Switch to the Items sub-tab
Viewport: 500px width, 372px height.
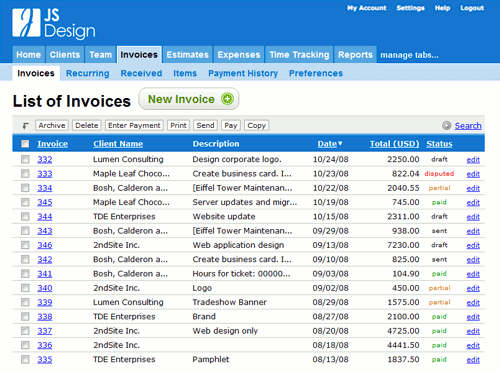pyautogui.click(x=185, y=73)
